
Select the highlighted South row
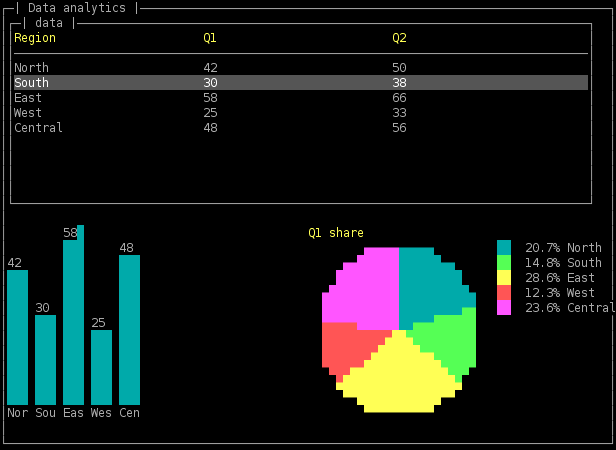click(x=301, y=83)
